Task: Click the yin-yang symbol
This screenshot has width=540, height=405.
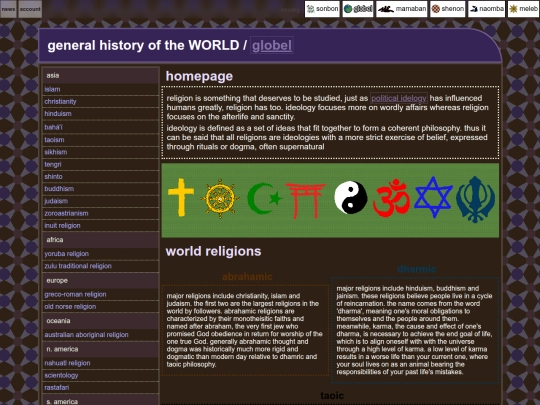Action: click(x=351, y=198)
